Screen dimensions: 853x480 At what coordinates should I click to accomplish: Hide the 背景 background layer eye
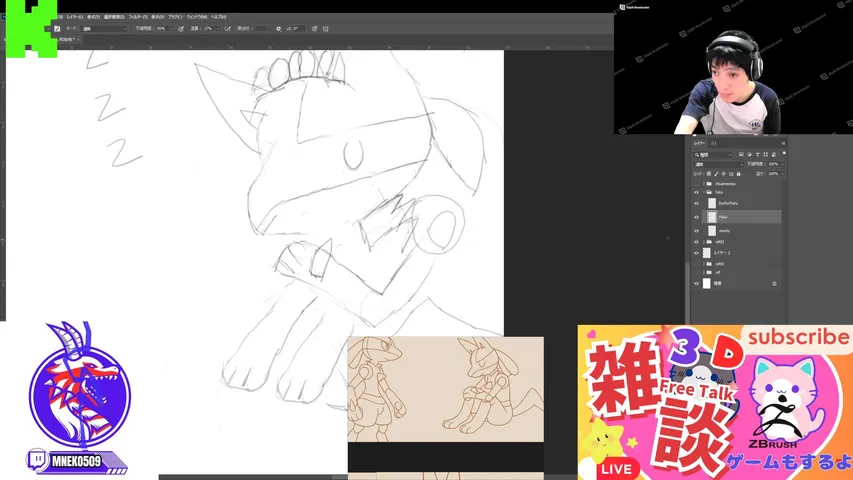(696, 284)
